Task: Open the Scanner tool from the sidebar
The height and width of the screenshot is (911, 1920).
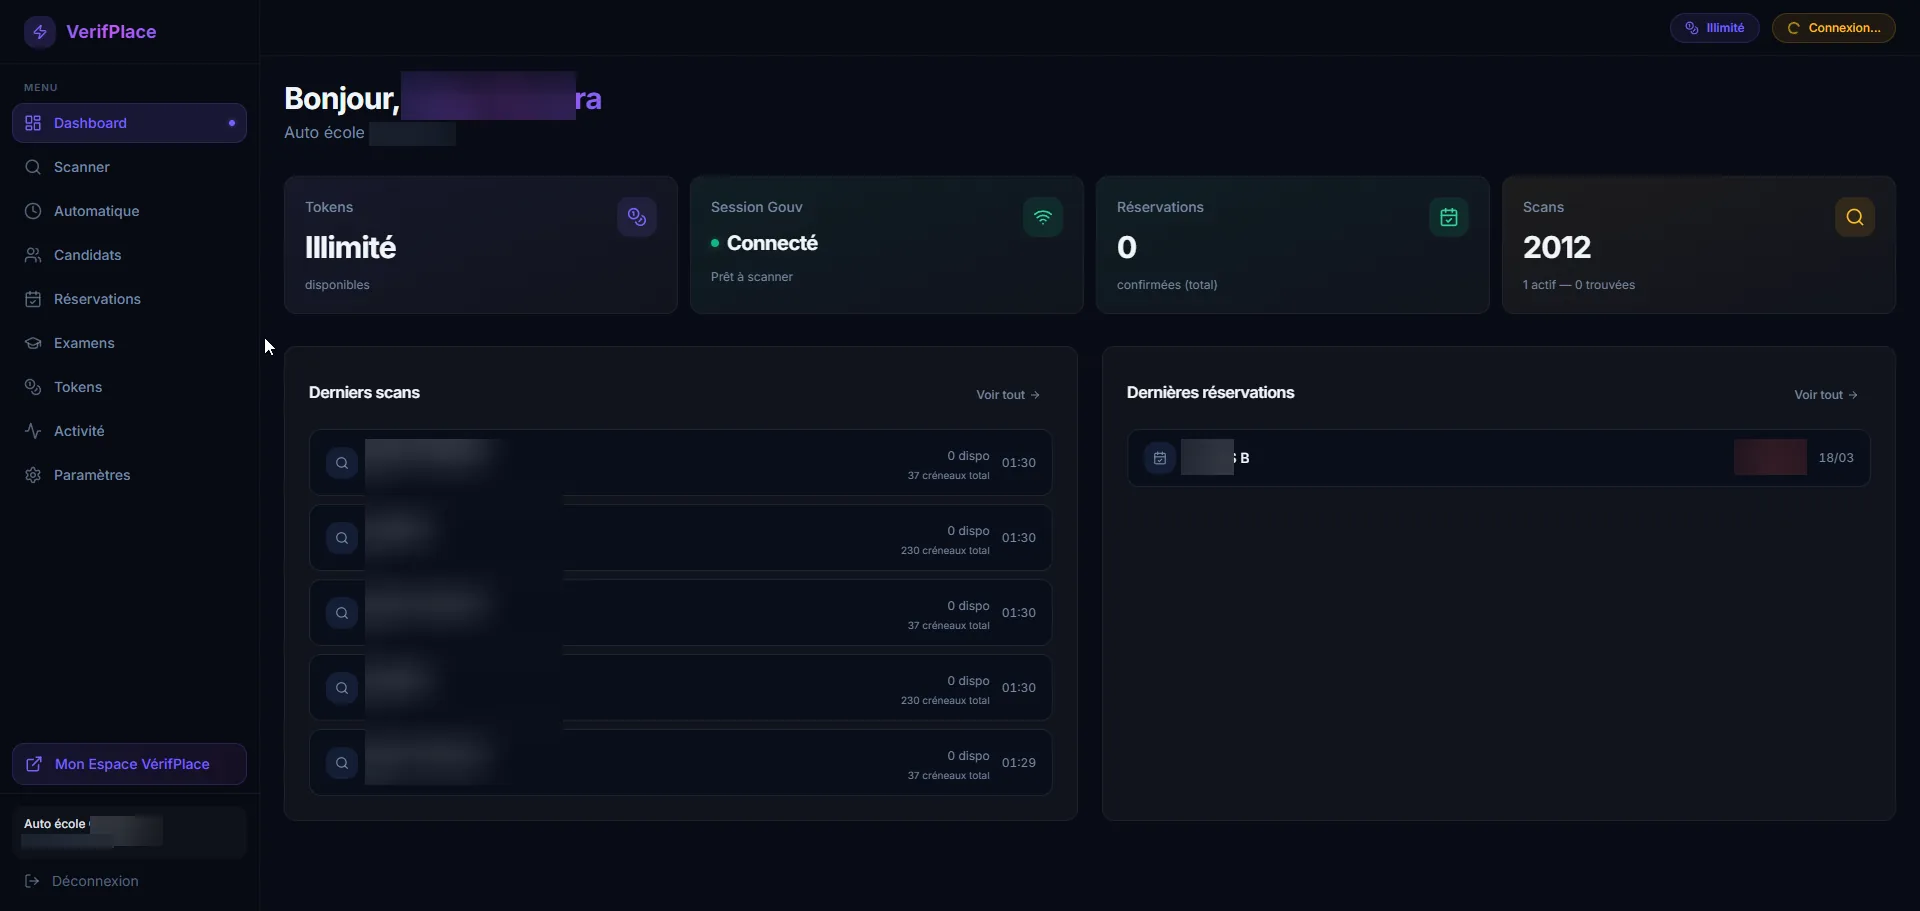Action: pyautogui.click(x=81, y=167)
